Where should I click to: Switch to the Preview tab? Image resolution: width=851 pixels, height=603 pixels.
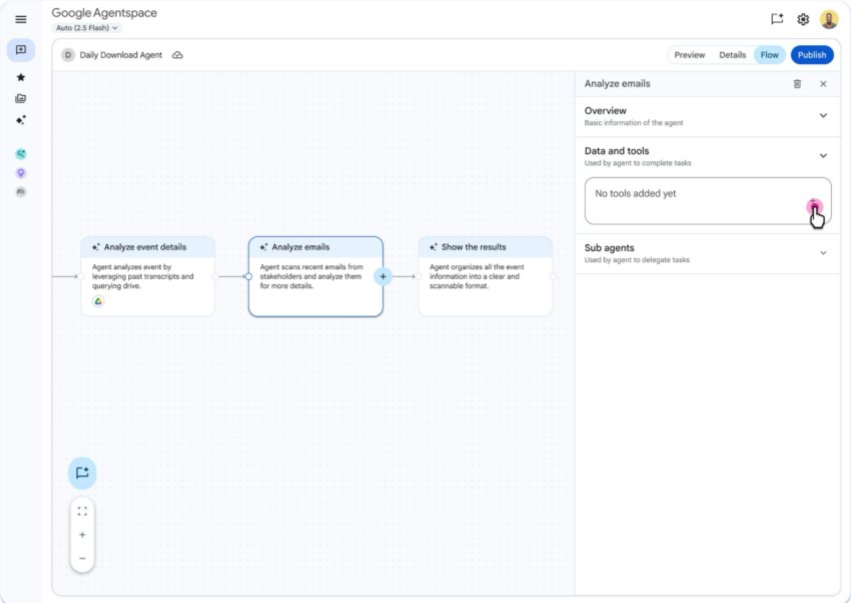pos(689,55)
